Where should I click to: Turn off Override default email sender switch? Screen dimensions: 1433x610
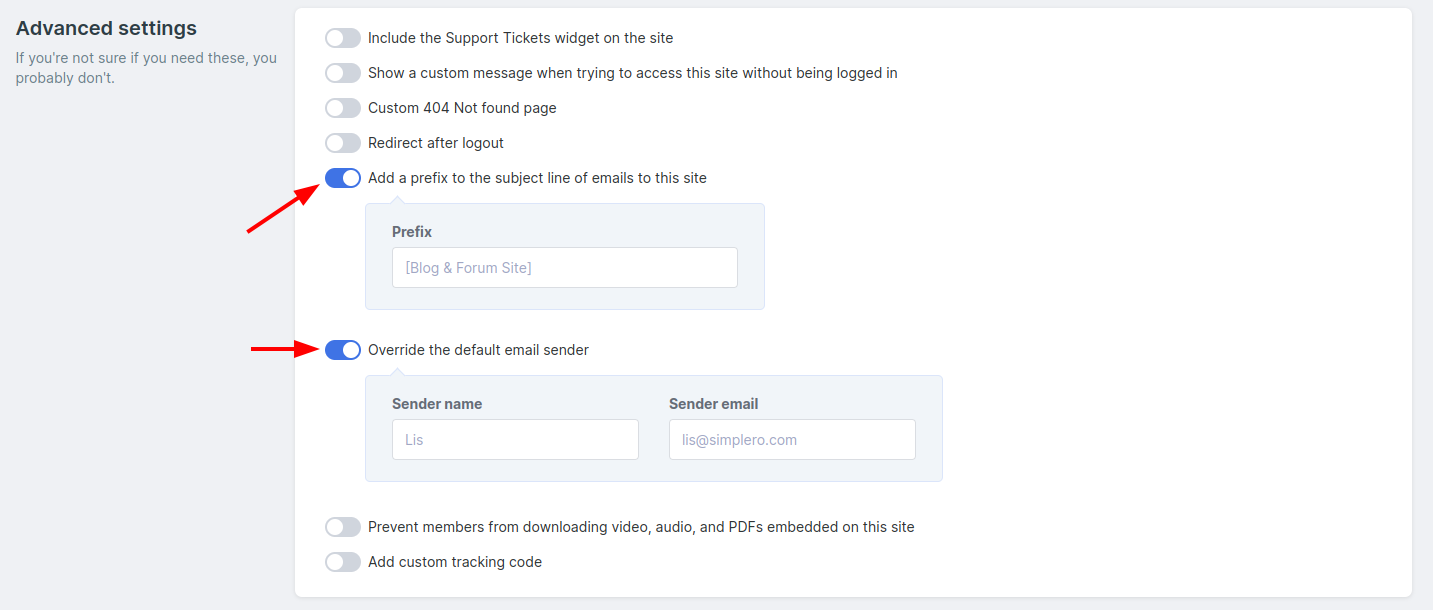343,350
